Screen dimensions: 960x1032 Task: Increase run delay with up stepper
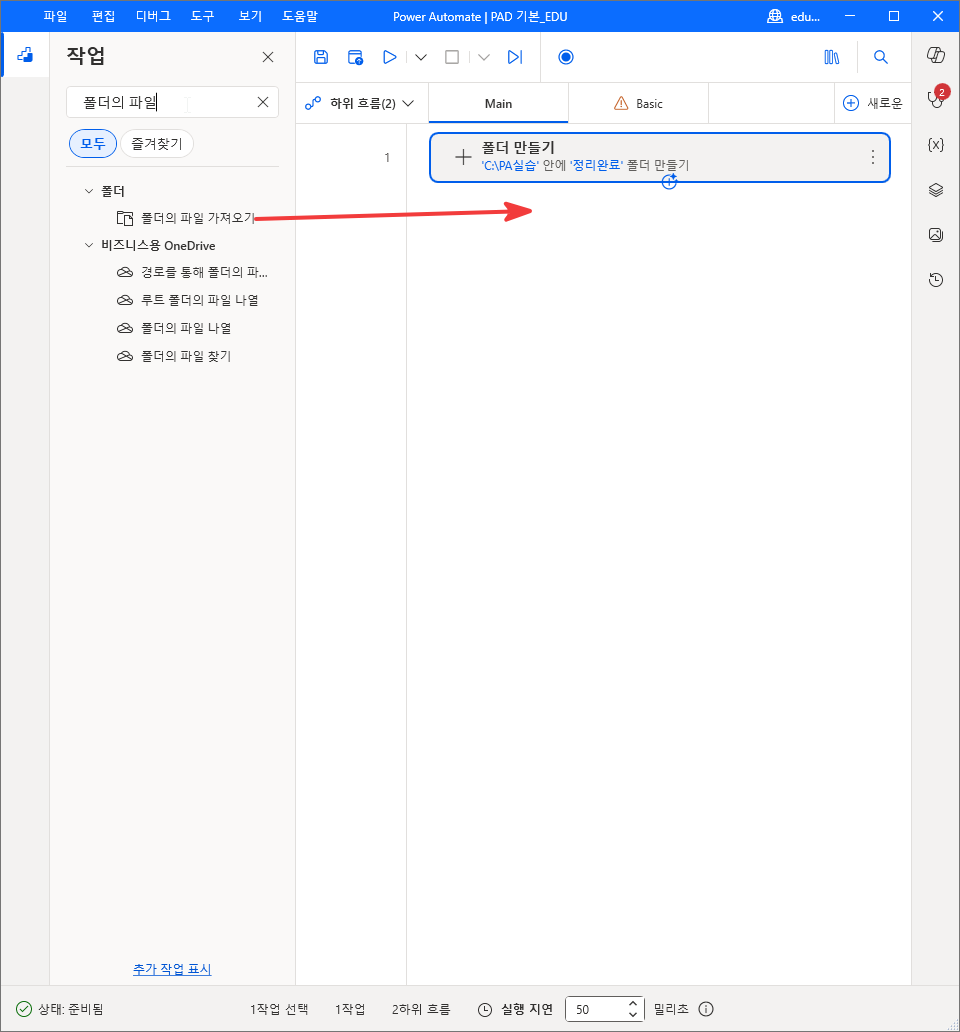click(632, 1004)
